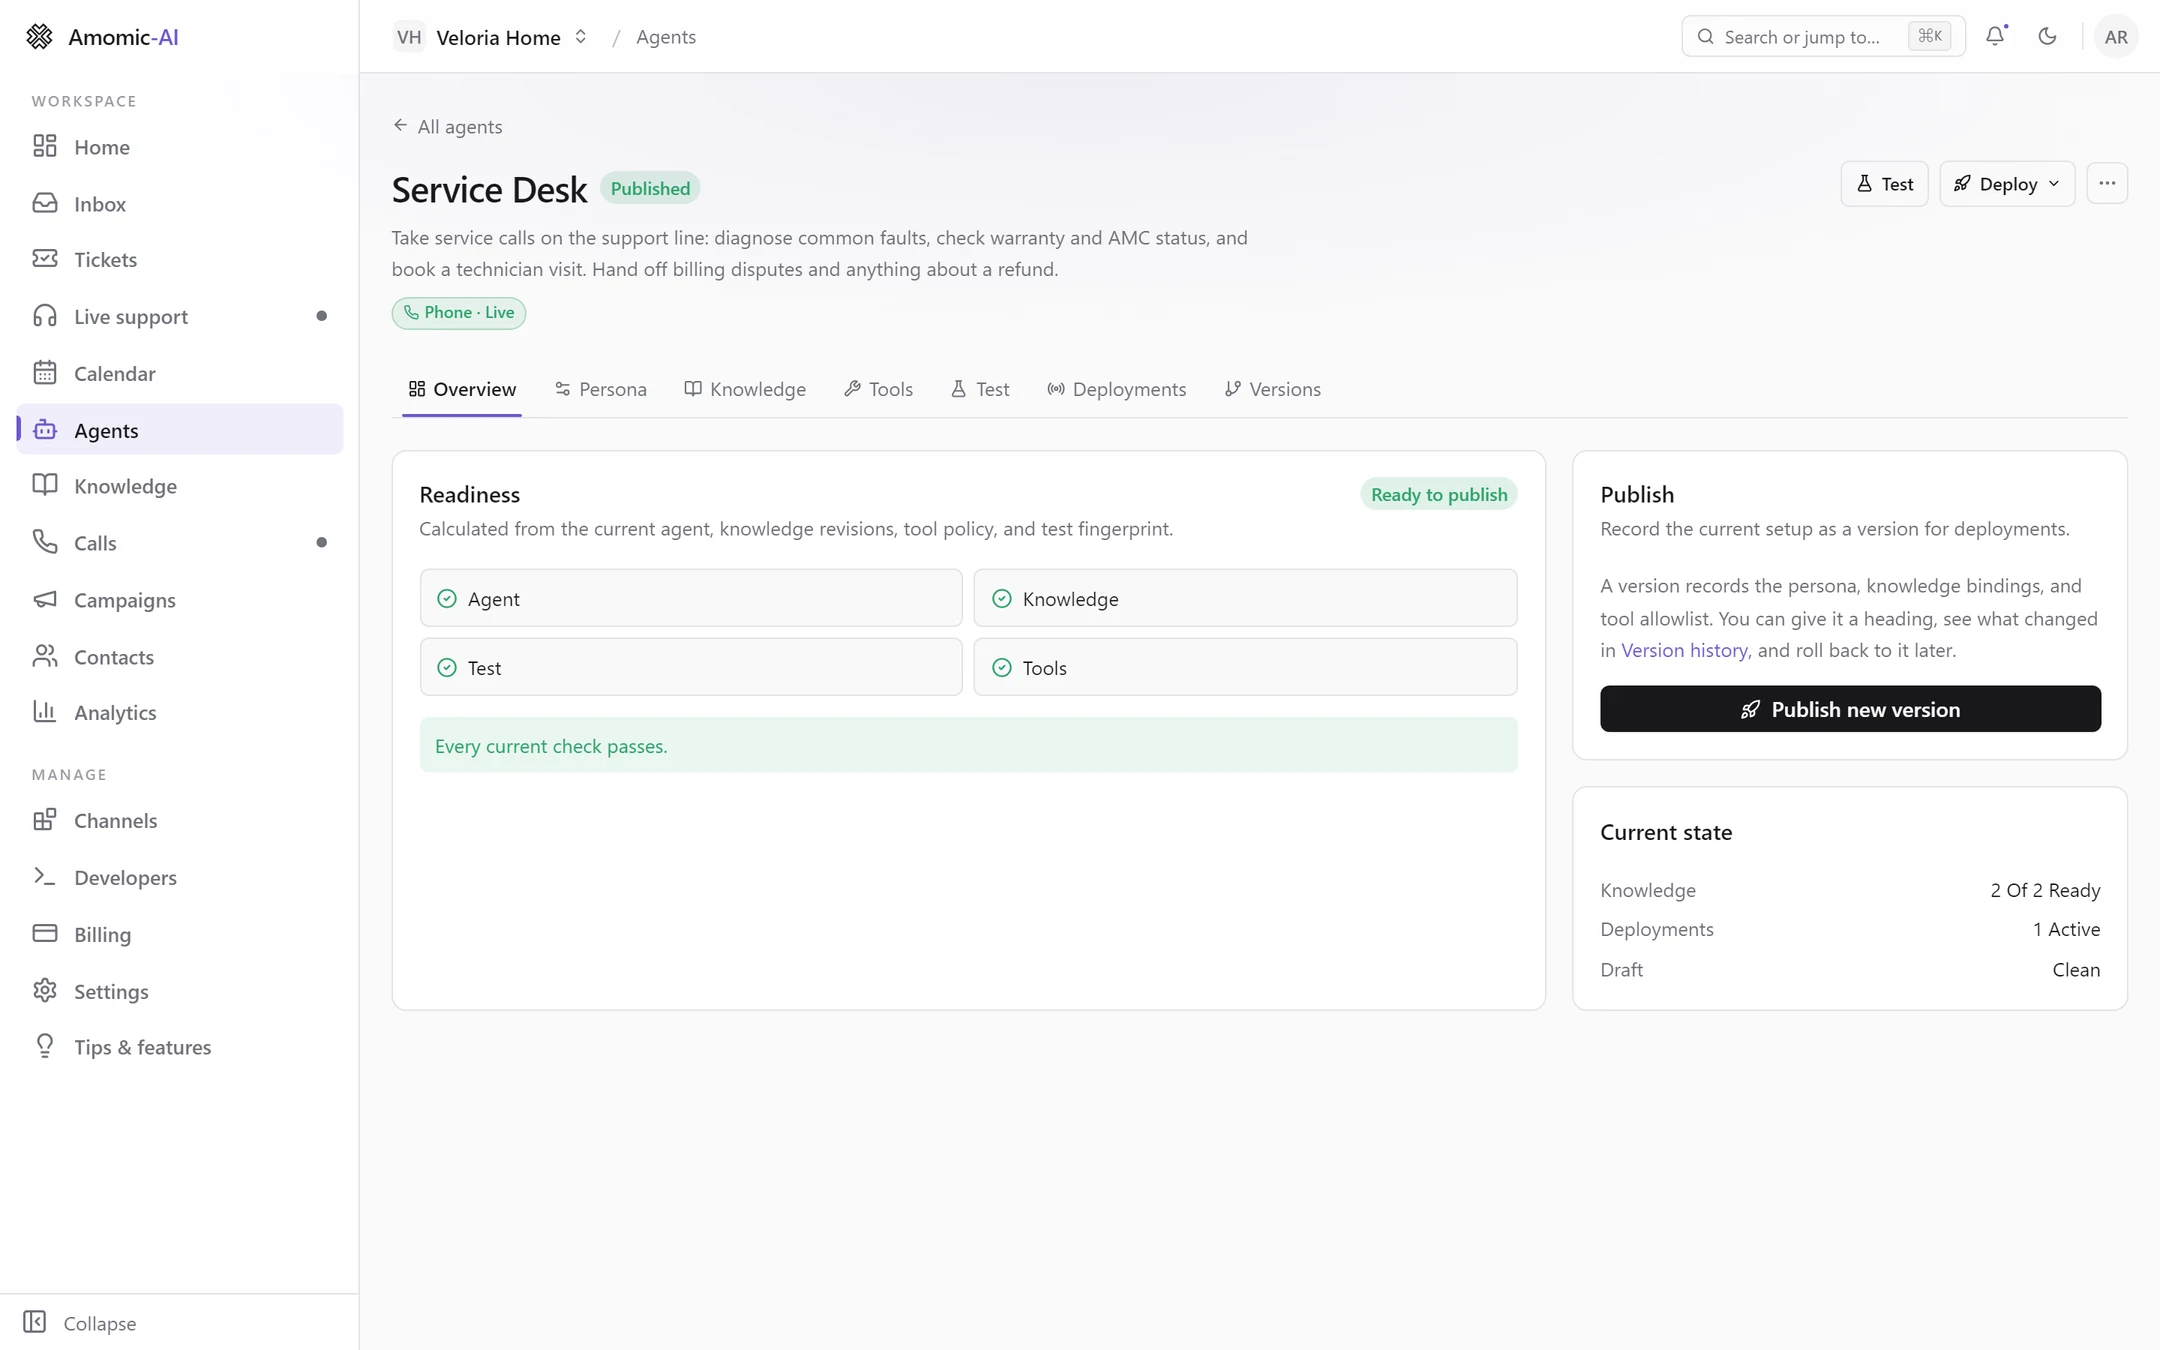This screenshot has width=2160, height=1350.
Task: Switch to the Deployments tab
Action: [x=1117, y=389]
